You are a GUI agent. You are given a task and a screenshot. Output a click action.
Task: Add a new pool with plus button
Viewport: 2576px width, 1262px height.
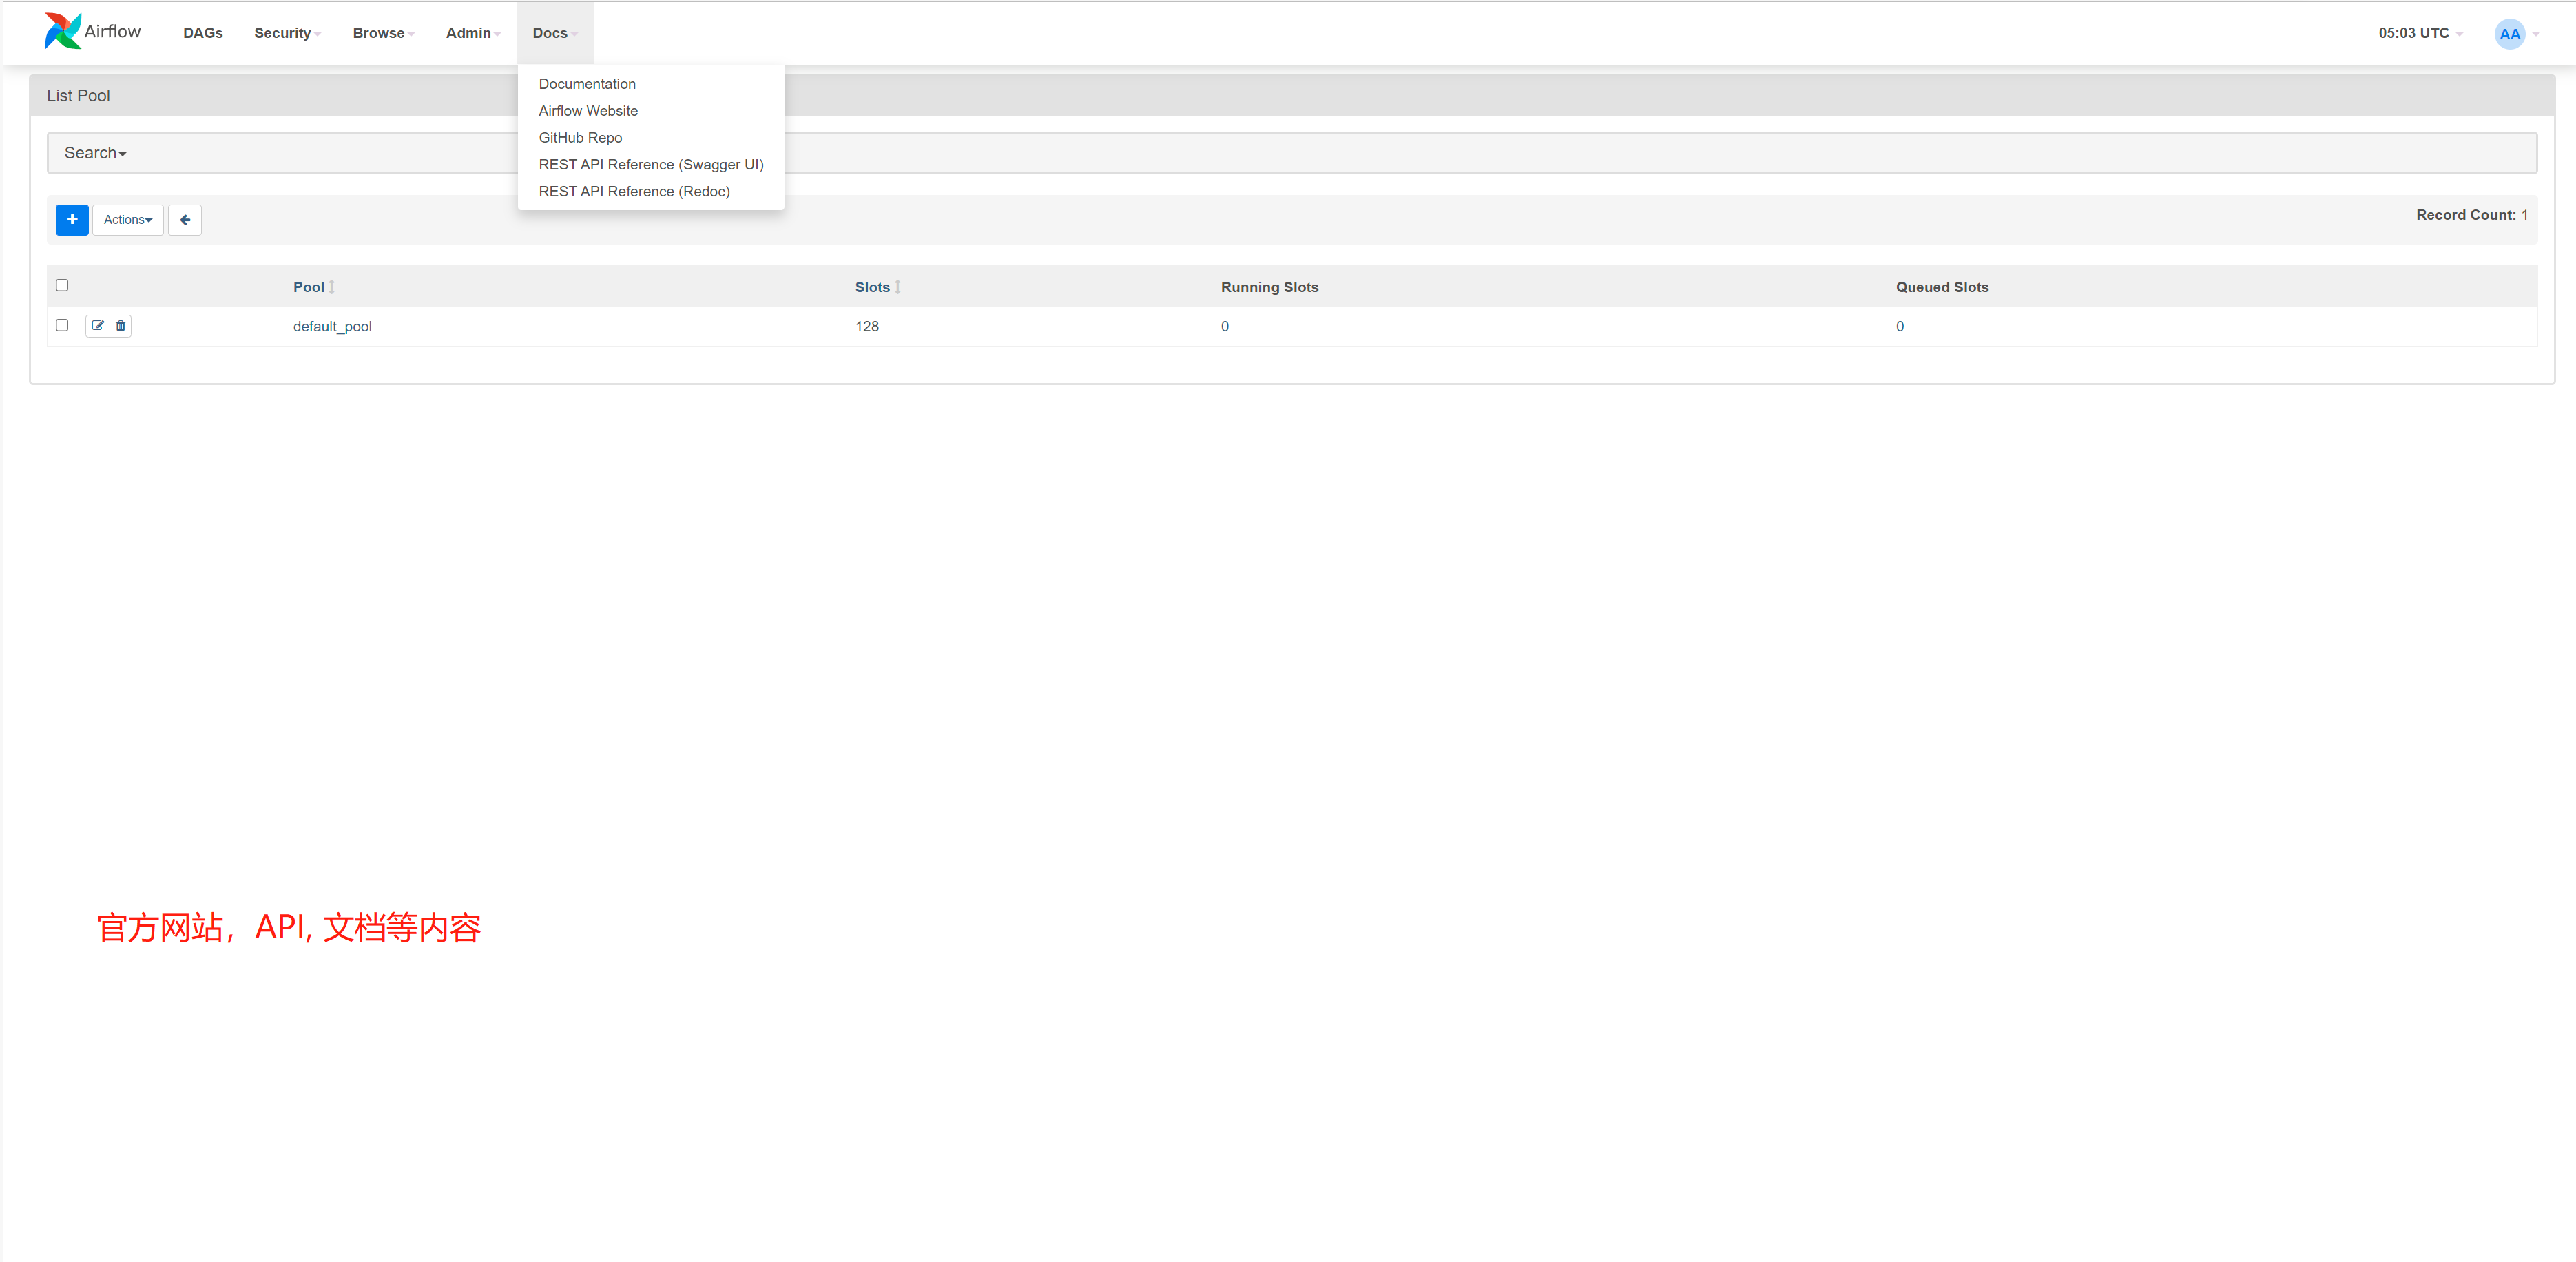72,220
